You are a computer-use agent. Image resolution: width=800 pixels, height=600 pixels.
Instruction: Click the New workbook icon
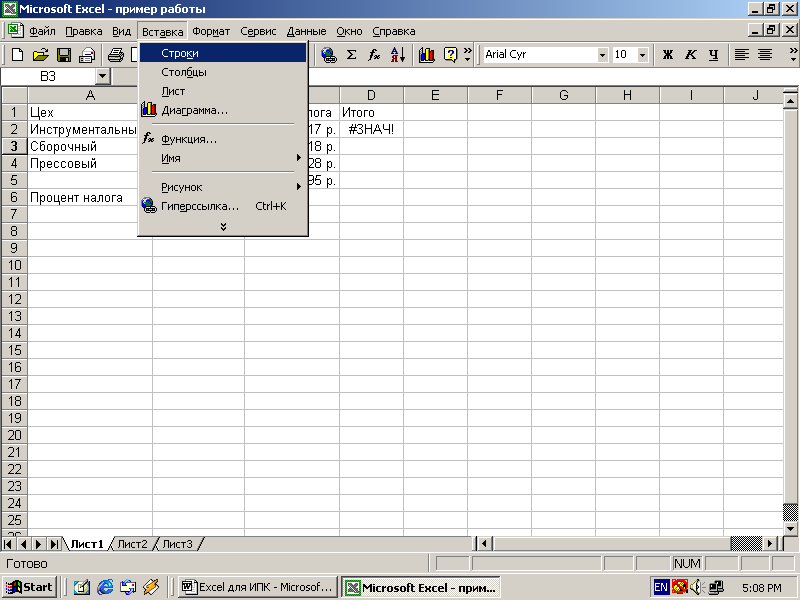coord(17,55)
